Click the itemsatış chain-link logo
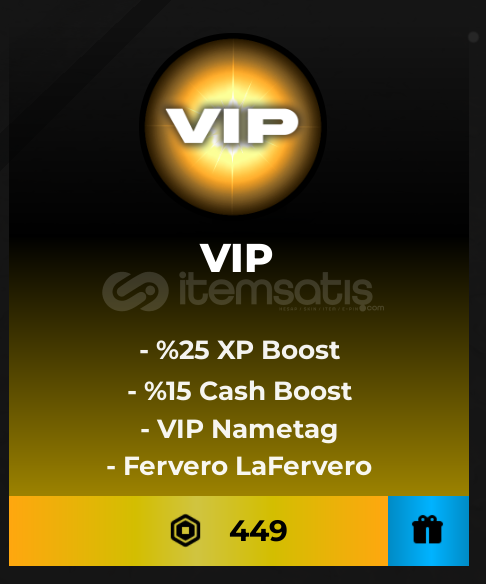The image size is (486, 584). click(x=135, y=291)
